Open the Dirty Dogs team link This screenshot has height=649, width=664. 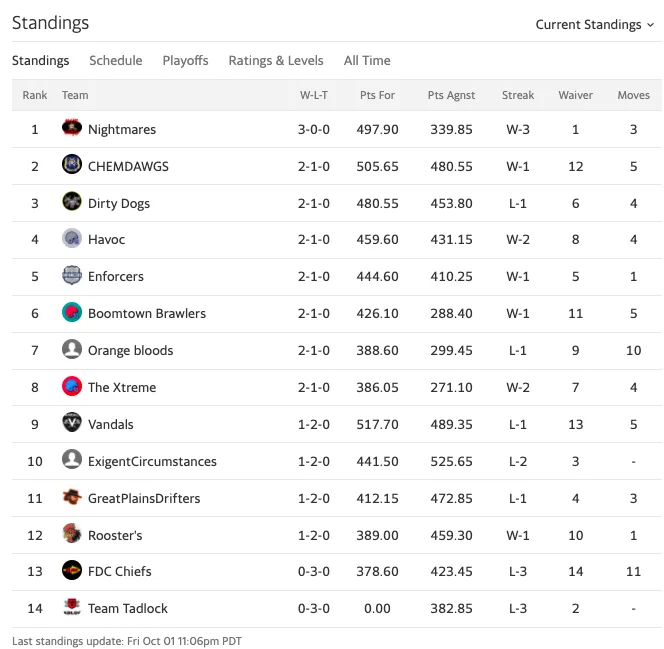click(119, 203)
